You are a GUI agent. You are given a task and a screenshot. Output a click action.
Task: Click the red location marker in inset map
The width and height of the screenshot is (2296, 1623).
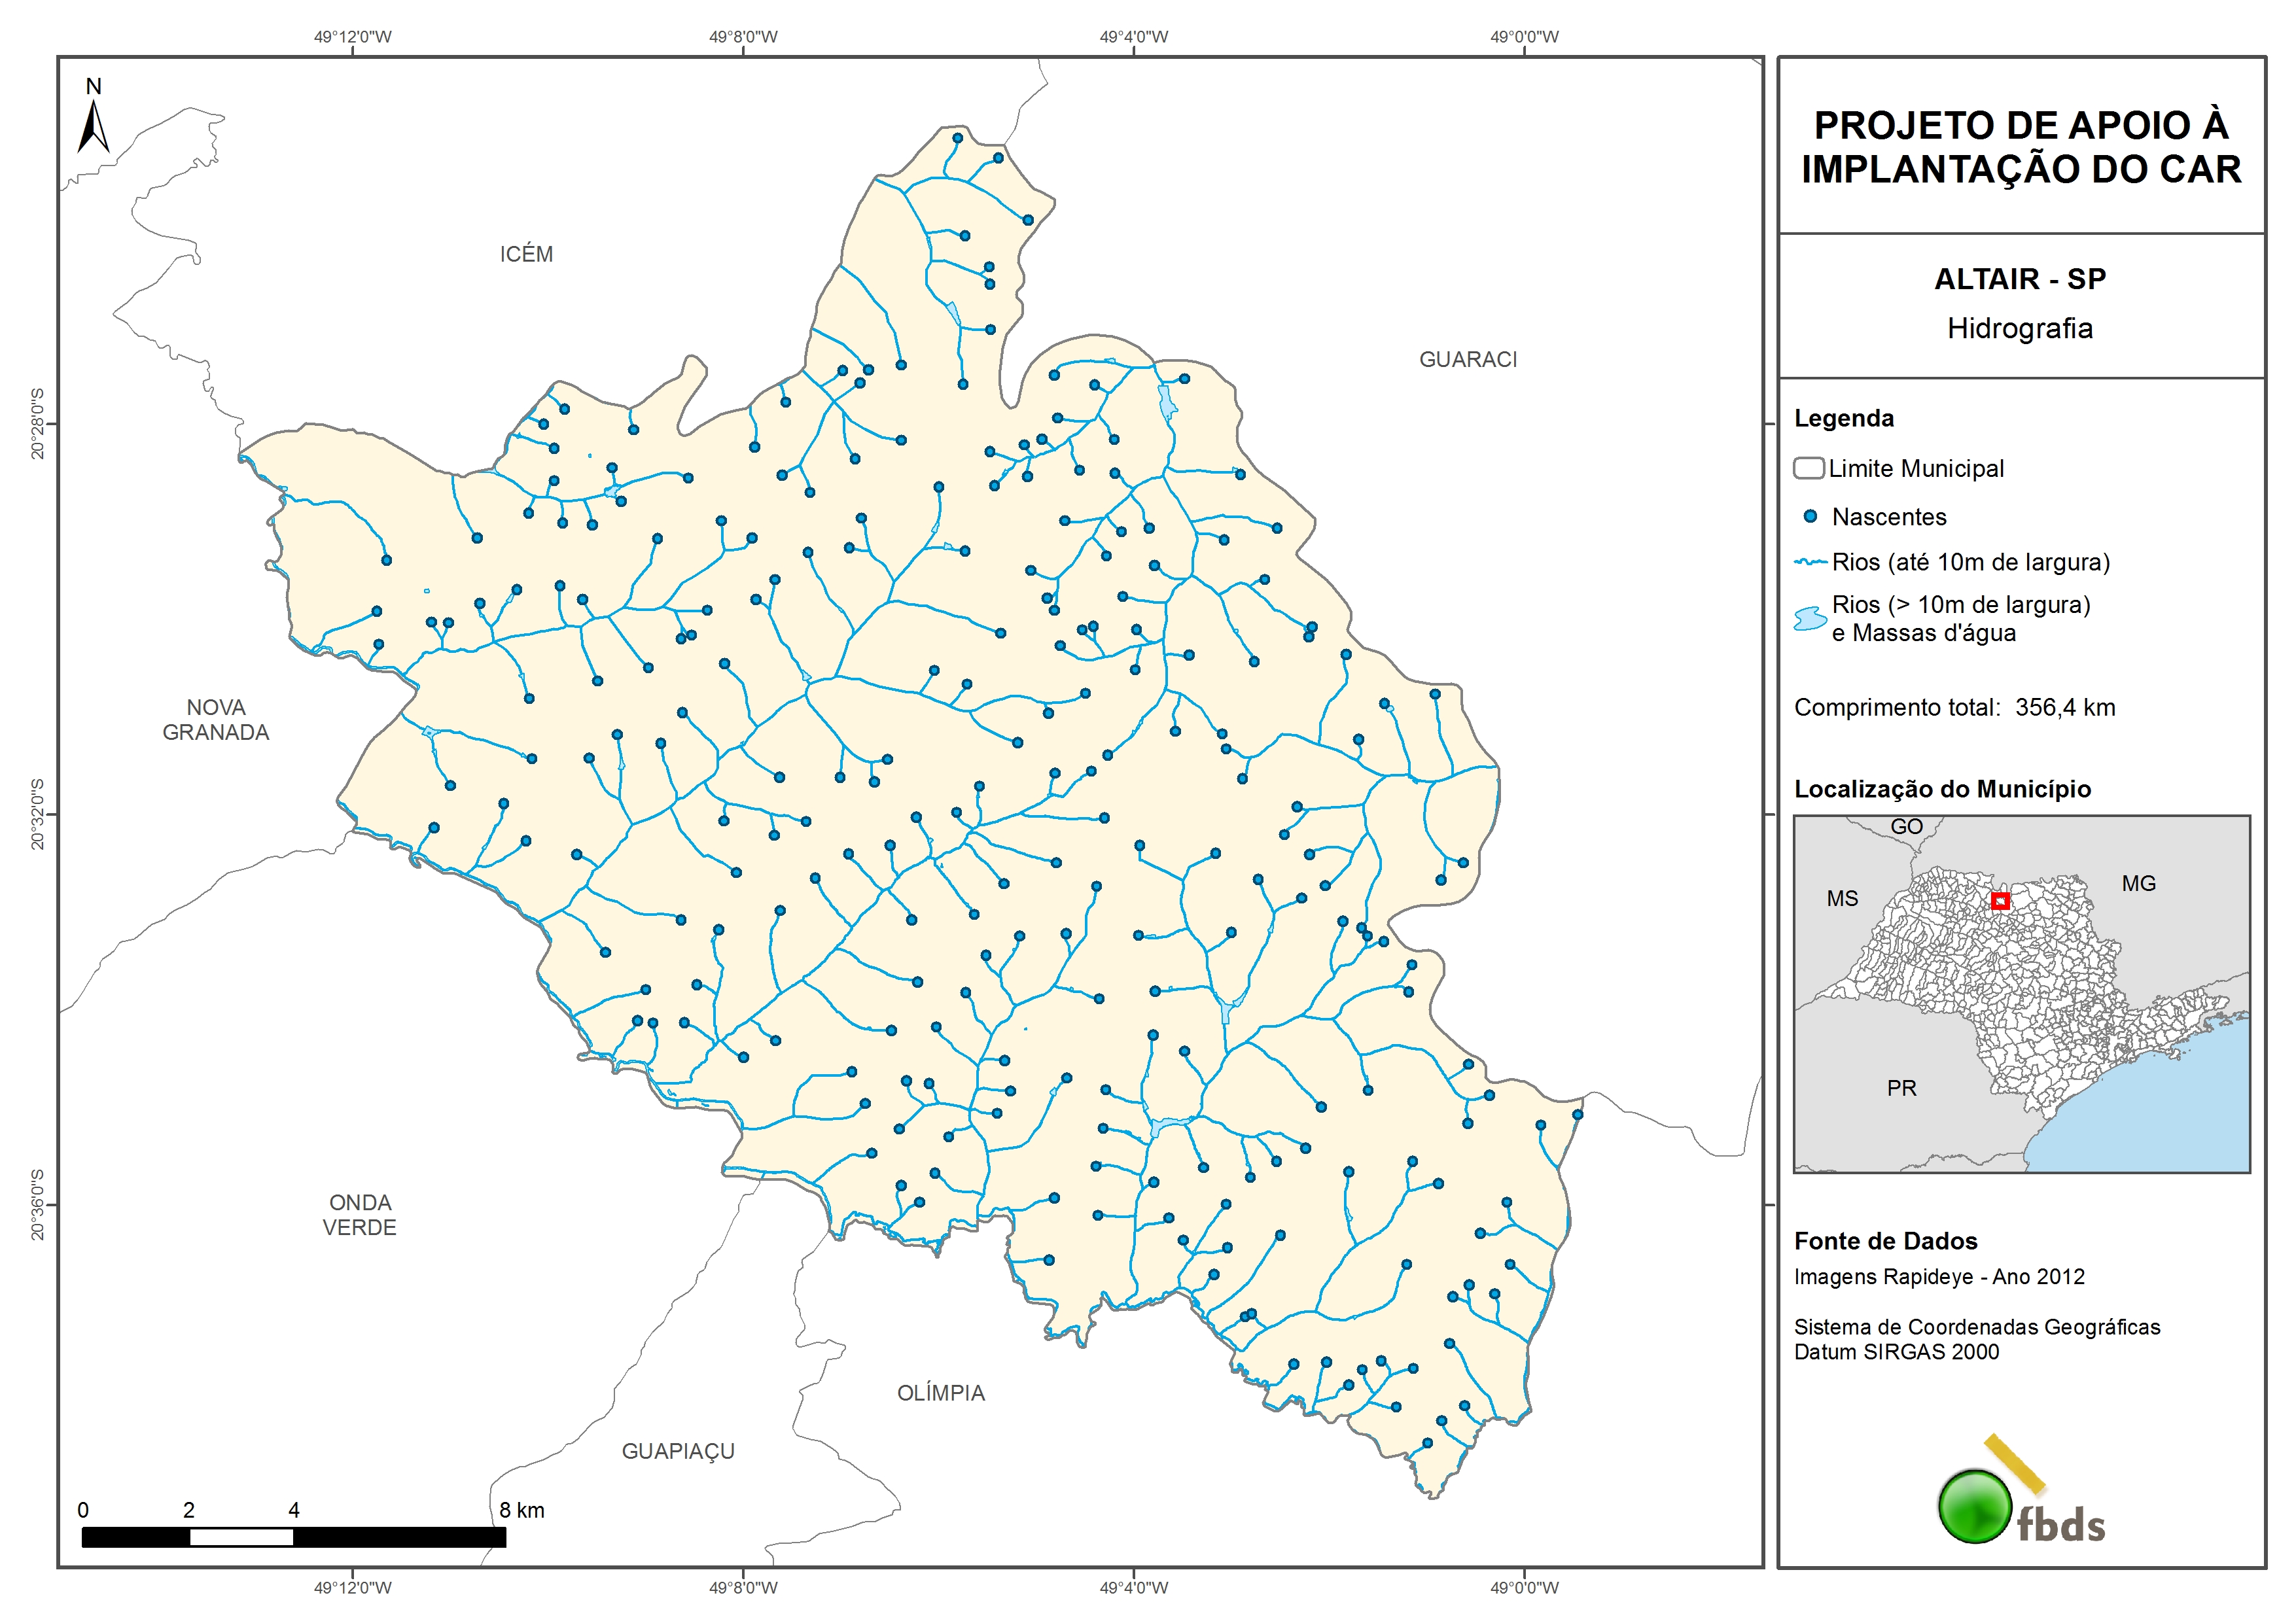tap(2000, 901)
